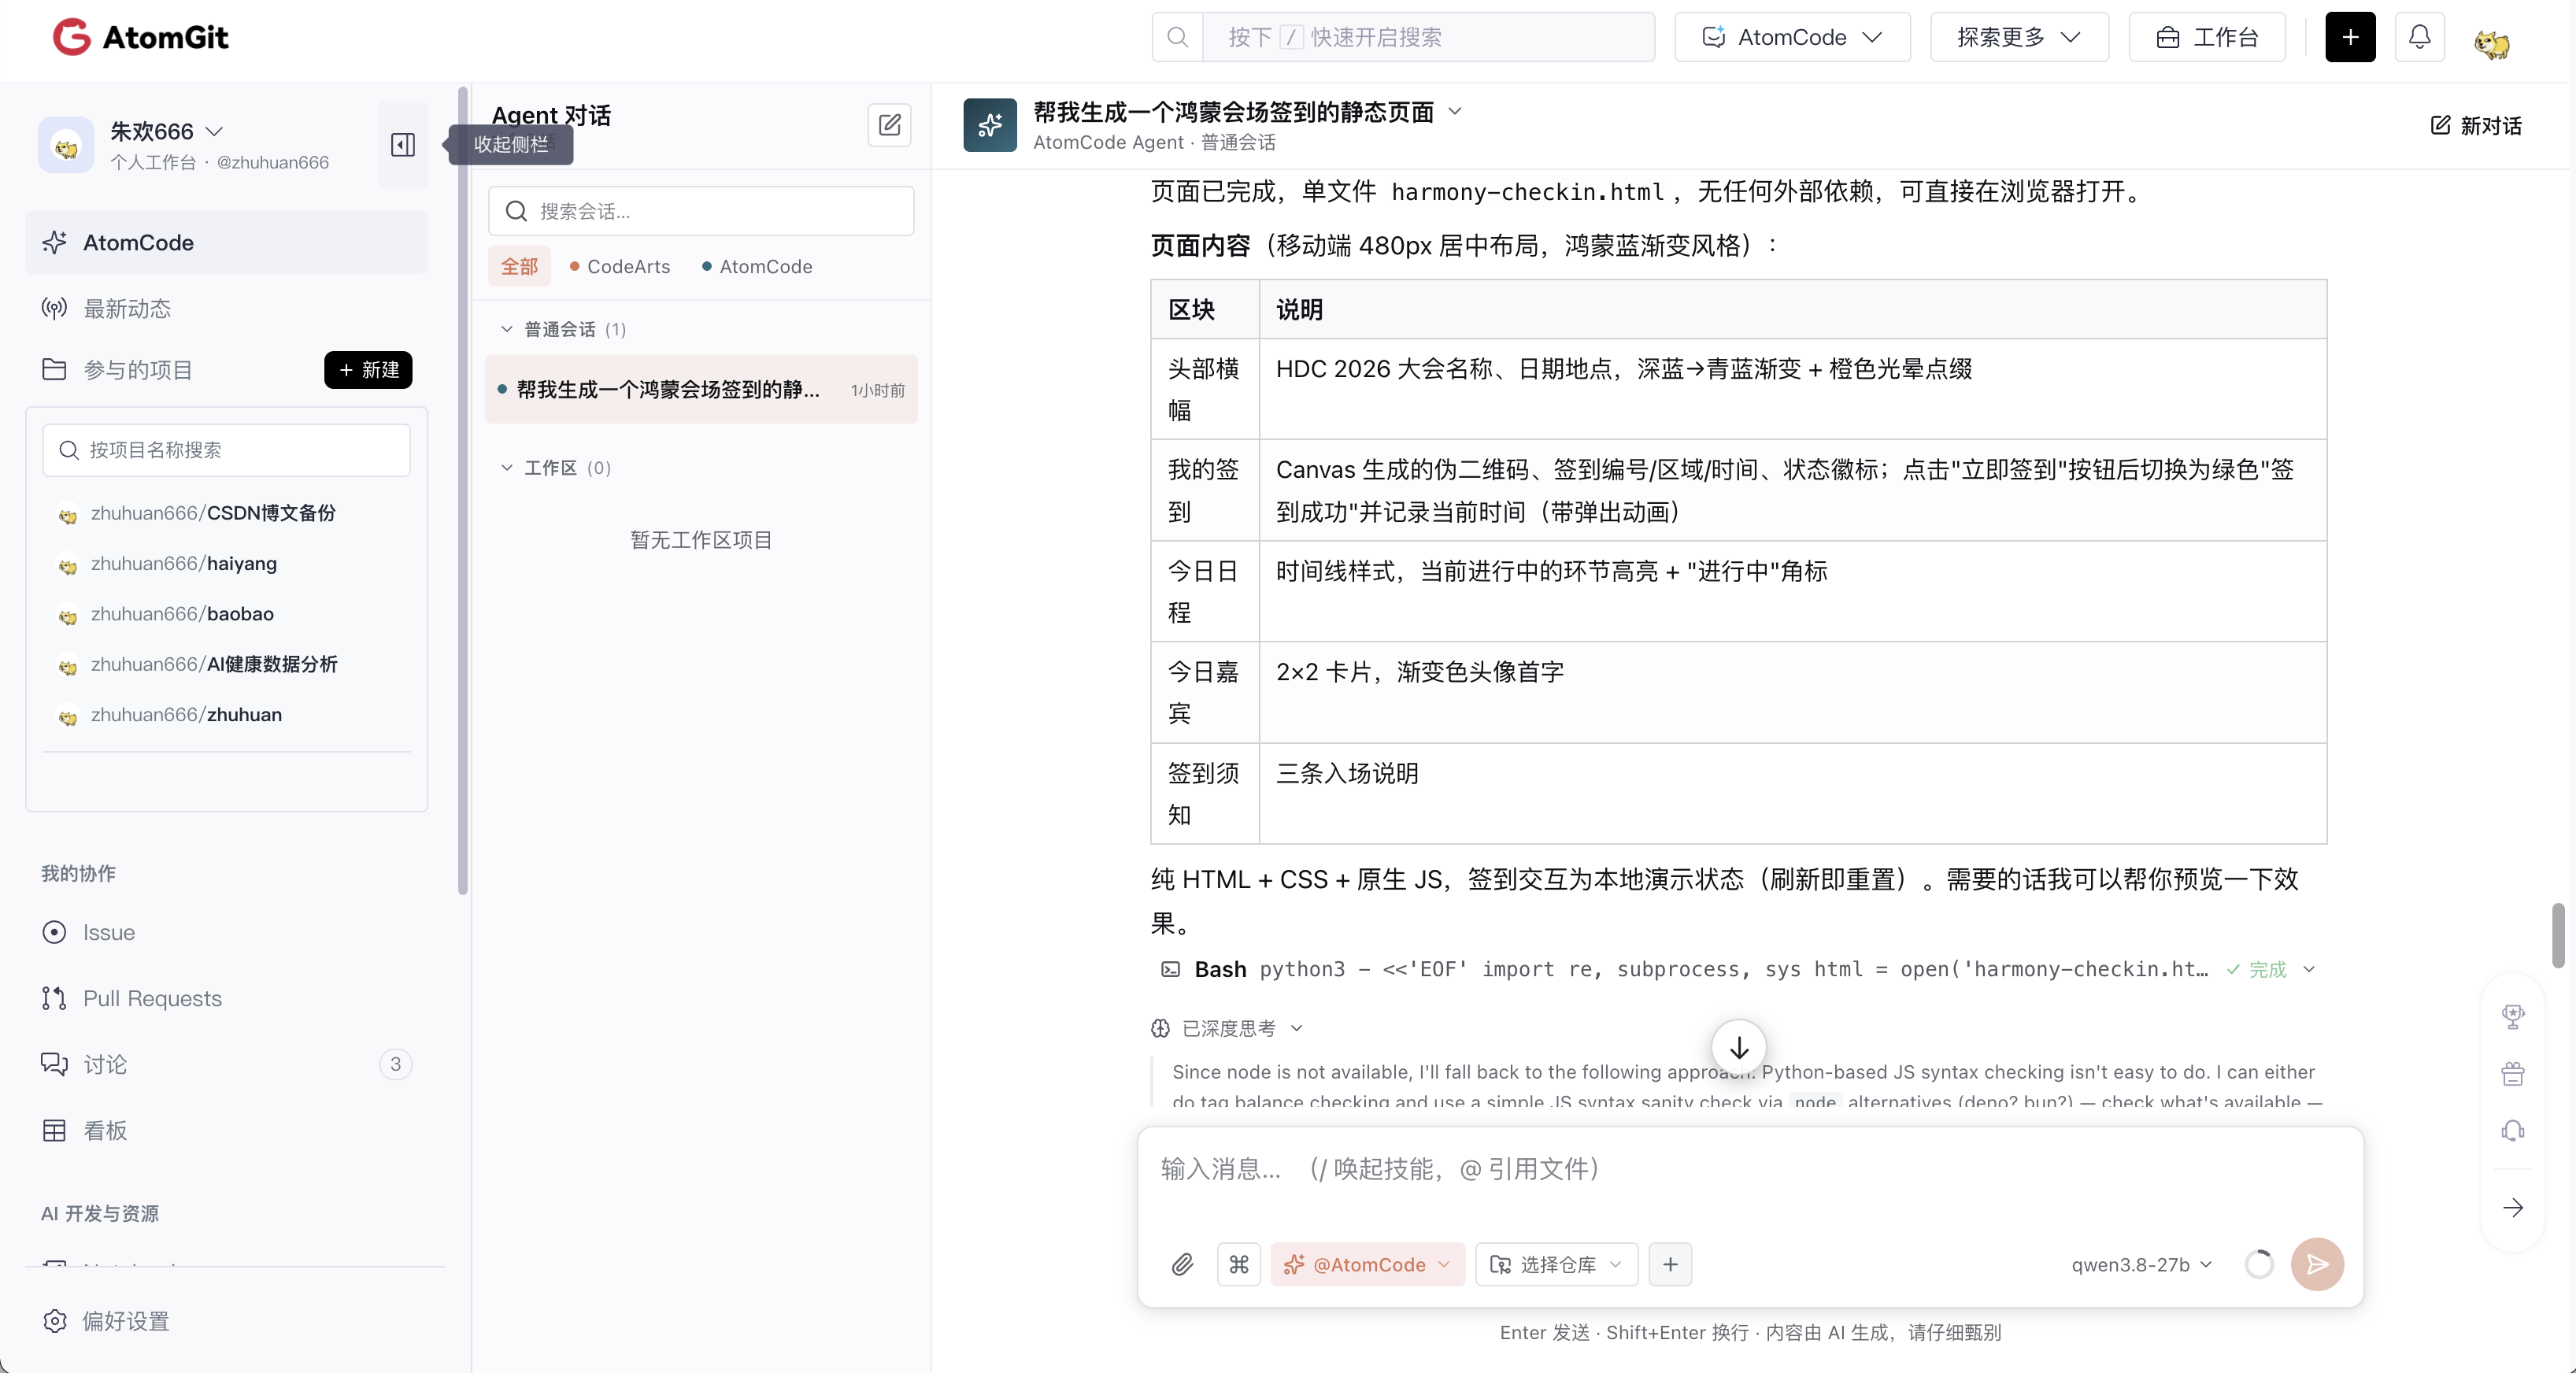The width and height of the screenshot is (2576, 1373).
Task: Collapse the sidebar with the panel icon
Action: tap(403, 145)
